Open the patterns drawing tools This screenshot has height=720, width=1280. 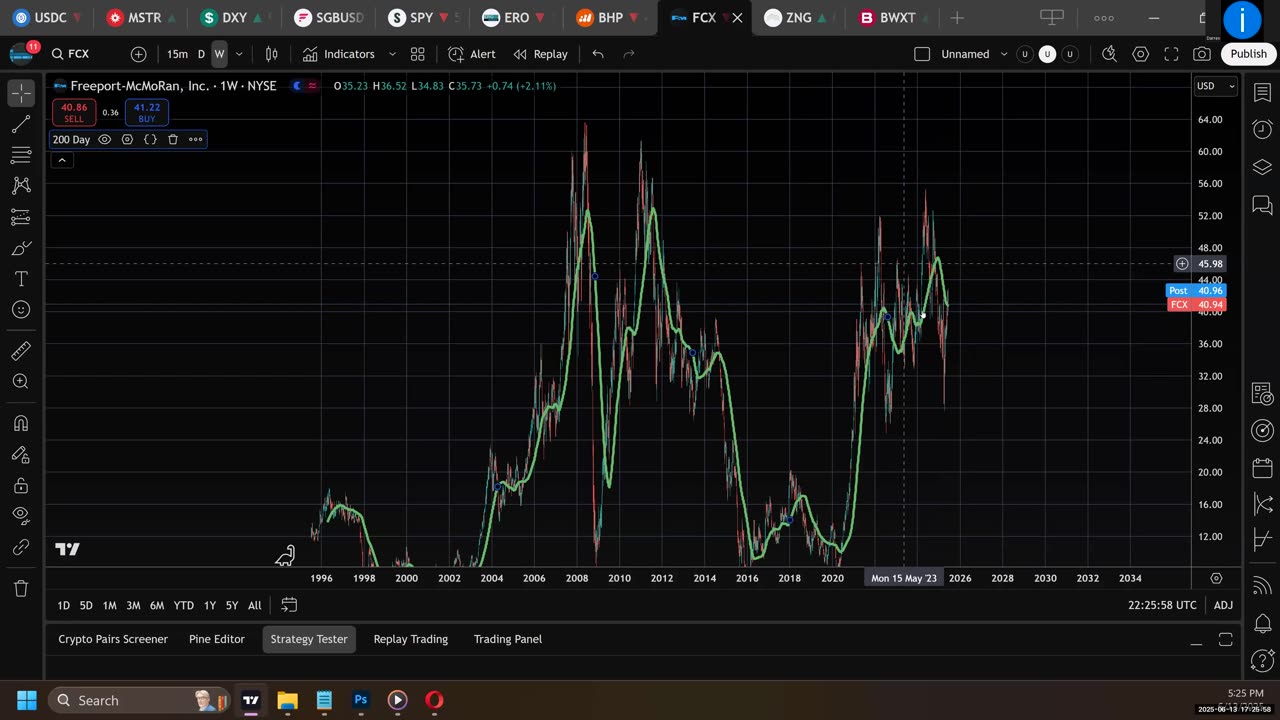point(21,186)
